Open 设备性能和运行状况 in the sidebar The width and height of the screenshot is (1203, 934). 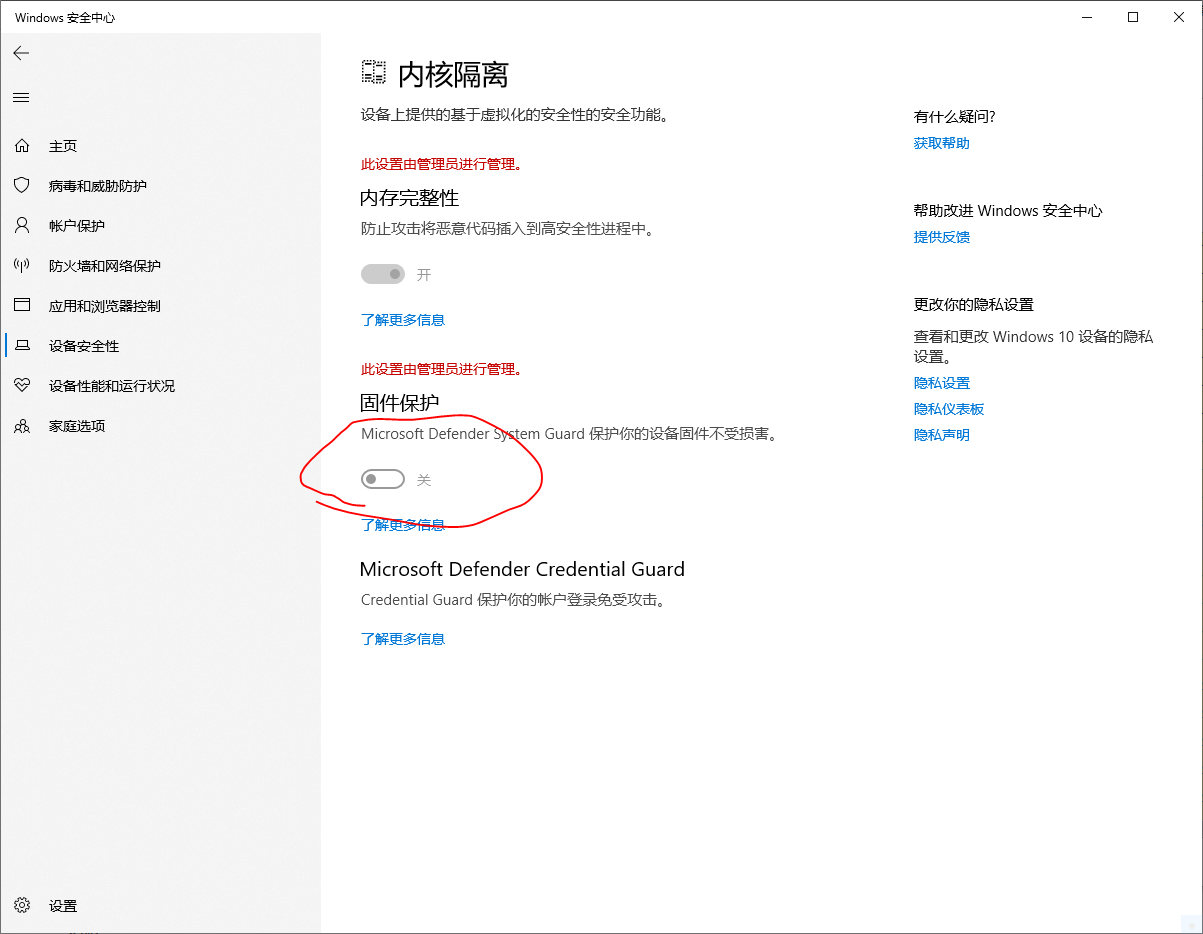coord(22,385)
